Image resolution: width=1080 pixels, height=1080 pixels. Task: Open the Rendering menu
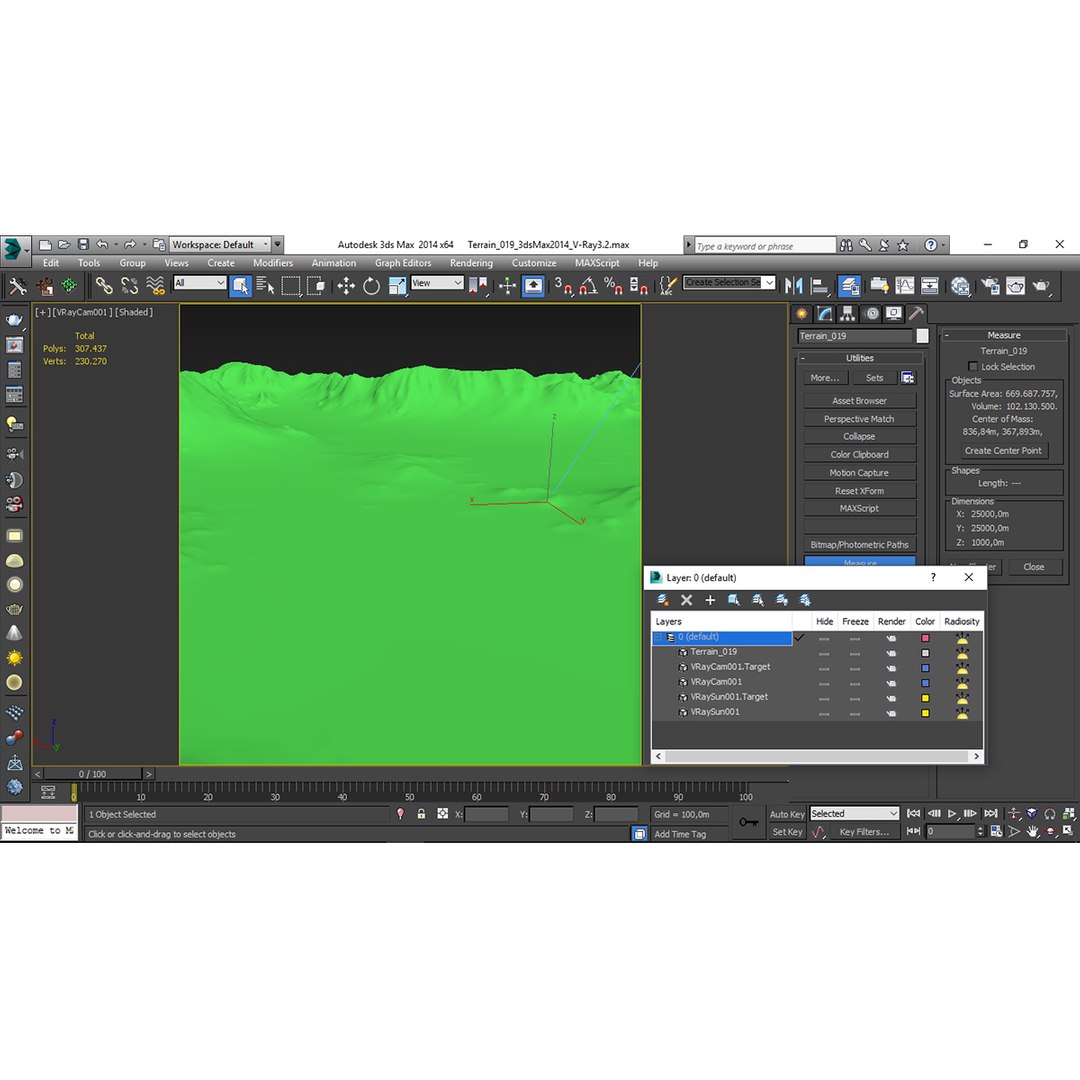point(471,263)
